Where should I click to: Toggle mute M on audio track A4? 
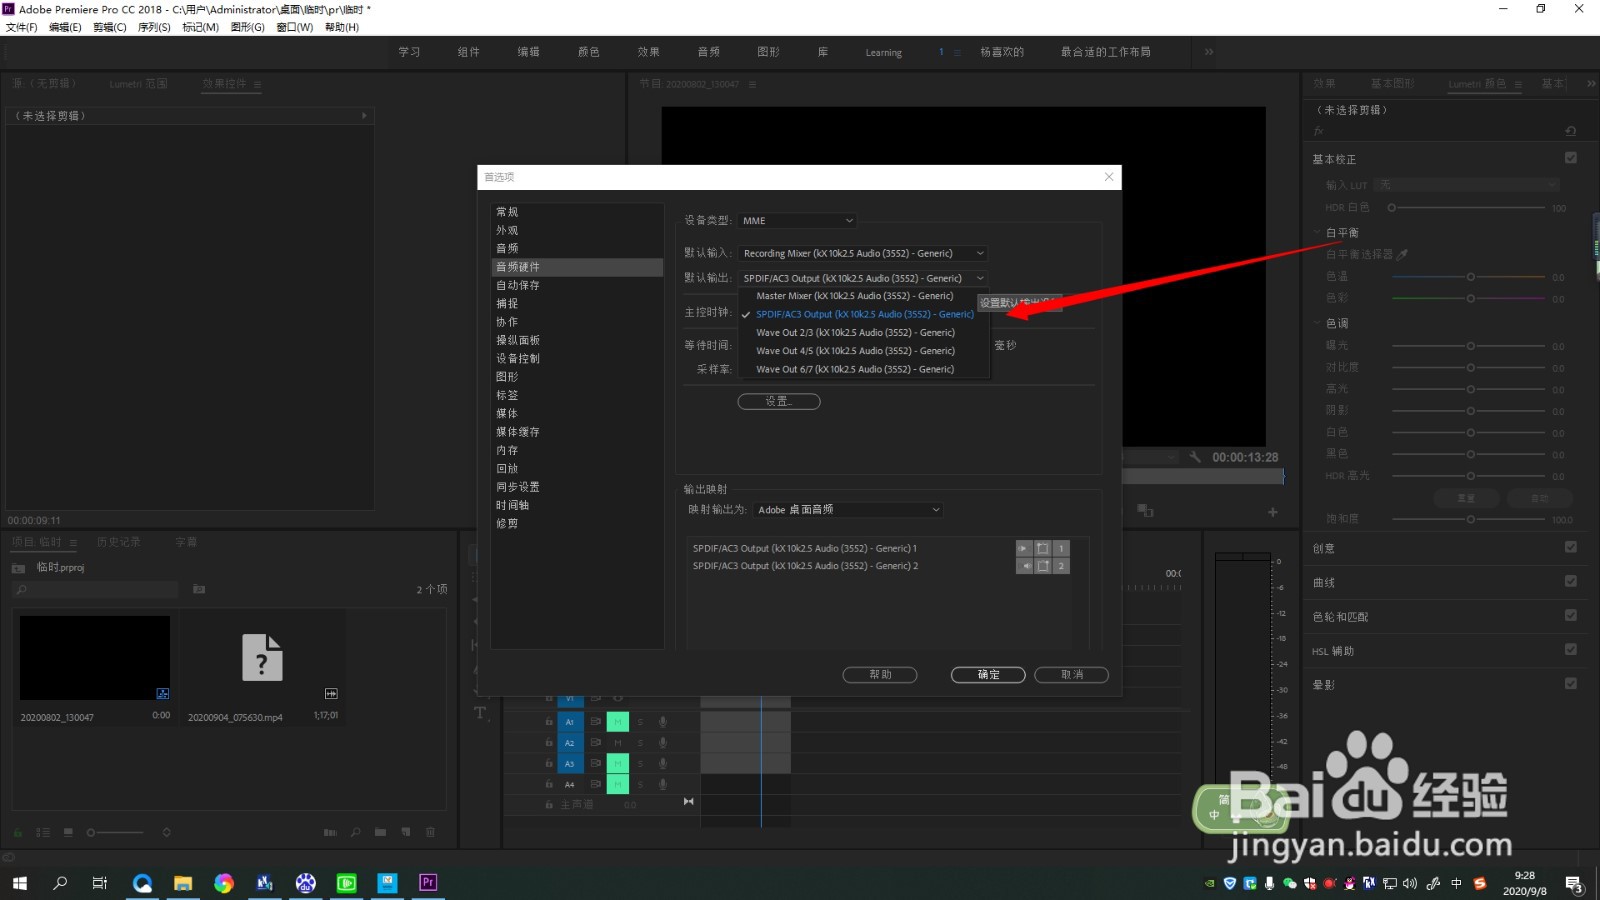pyautogui.click(x=618, y=785)
